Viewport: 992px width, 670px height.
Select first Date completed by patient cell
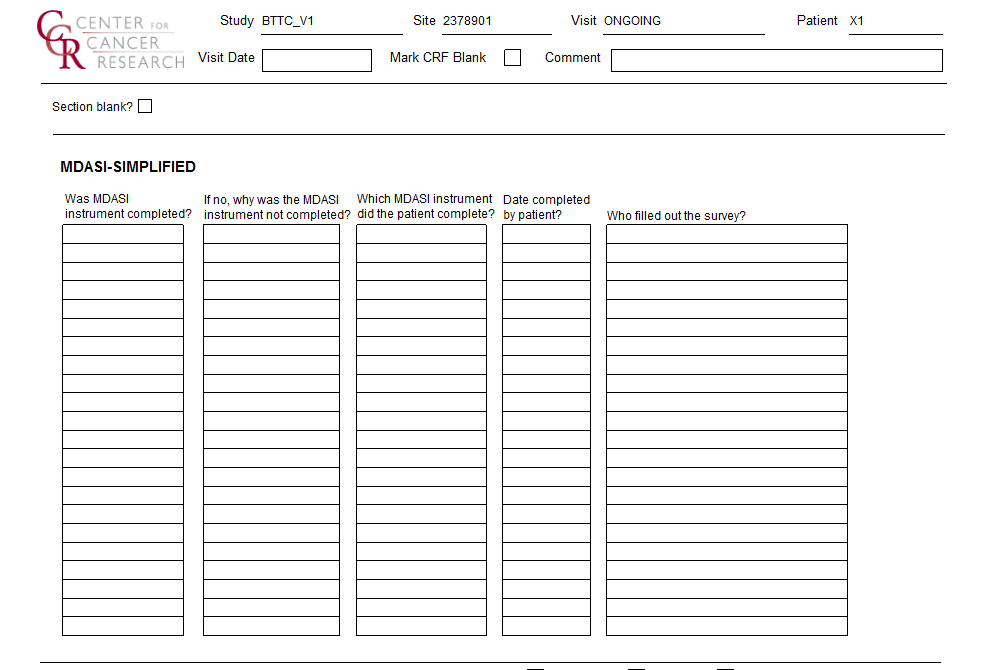point(546,234)
